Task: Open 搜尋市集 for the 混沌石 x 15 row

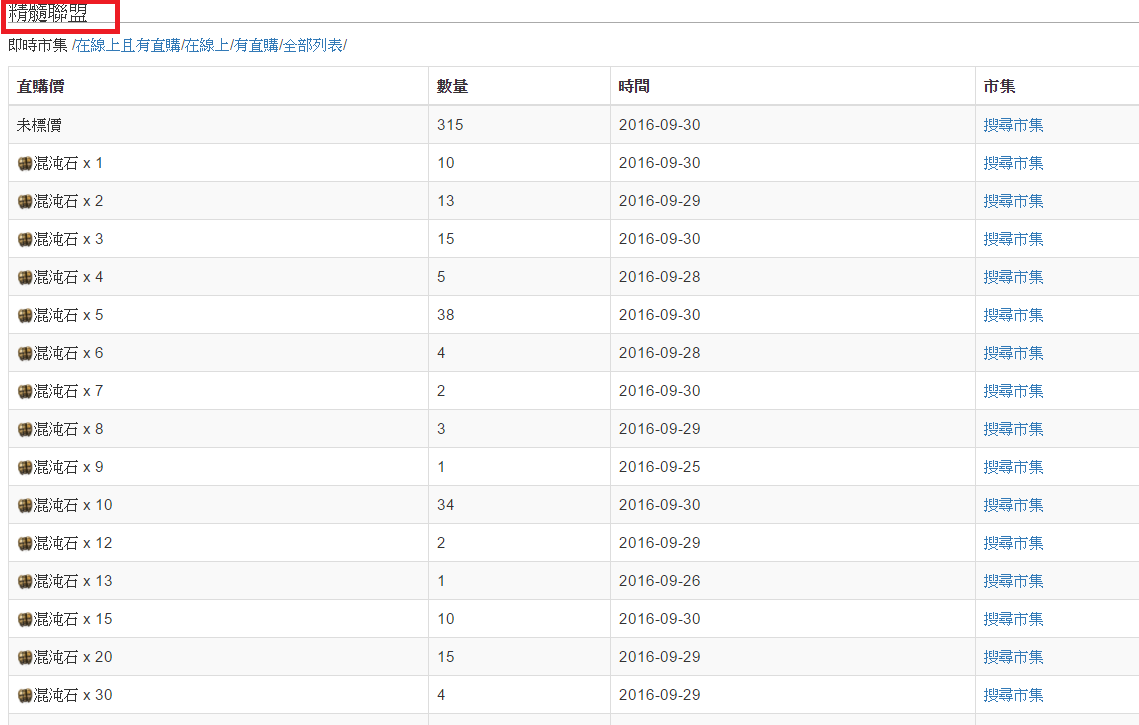Action: coord(1013,619)
